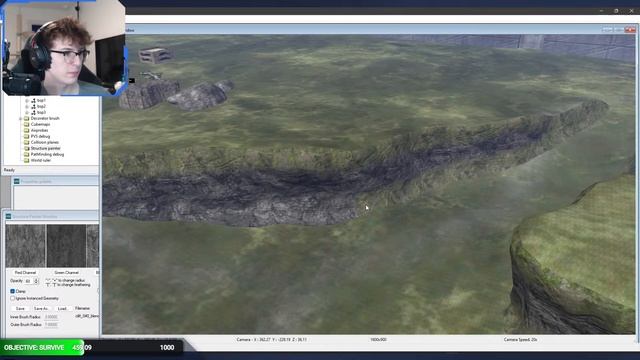Expand the bsp1 tree node
Viewport: 640px width, 360px height.
click(27, 100)
